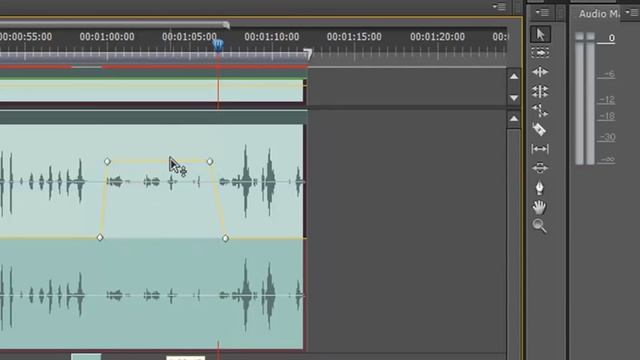
Task: Click the blue playhead on the time ruler
Action: [x=218, y=44]
